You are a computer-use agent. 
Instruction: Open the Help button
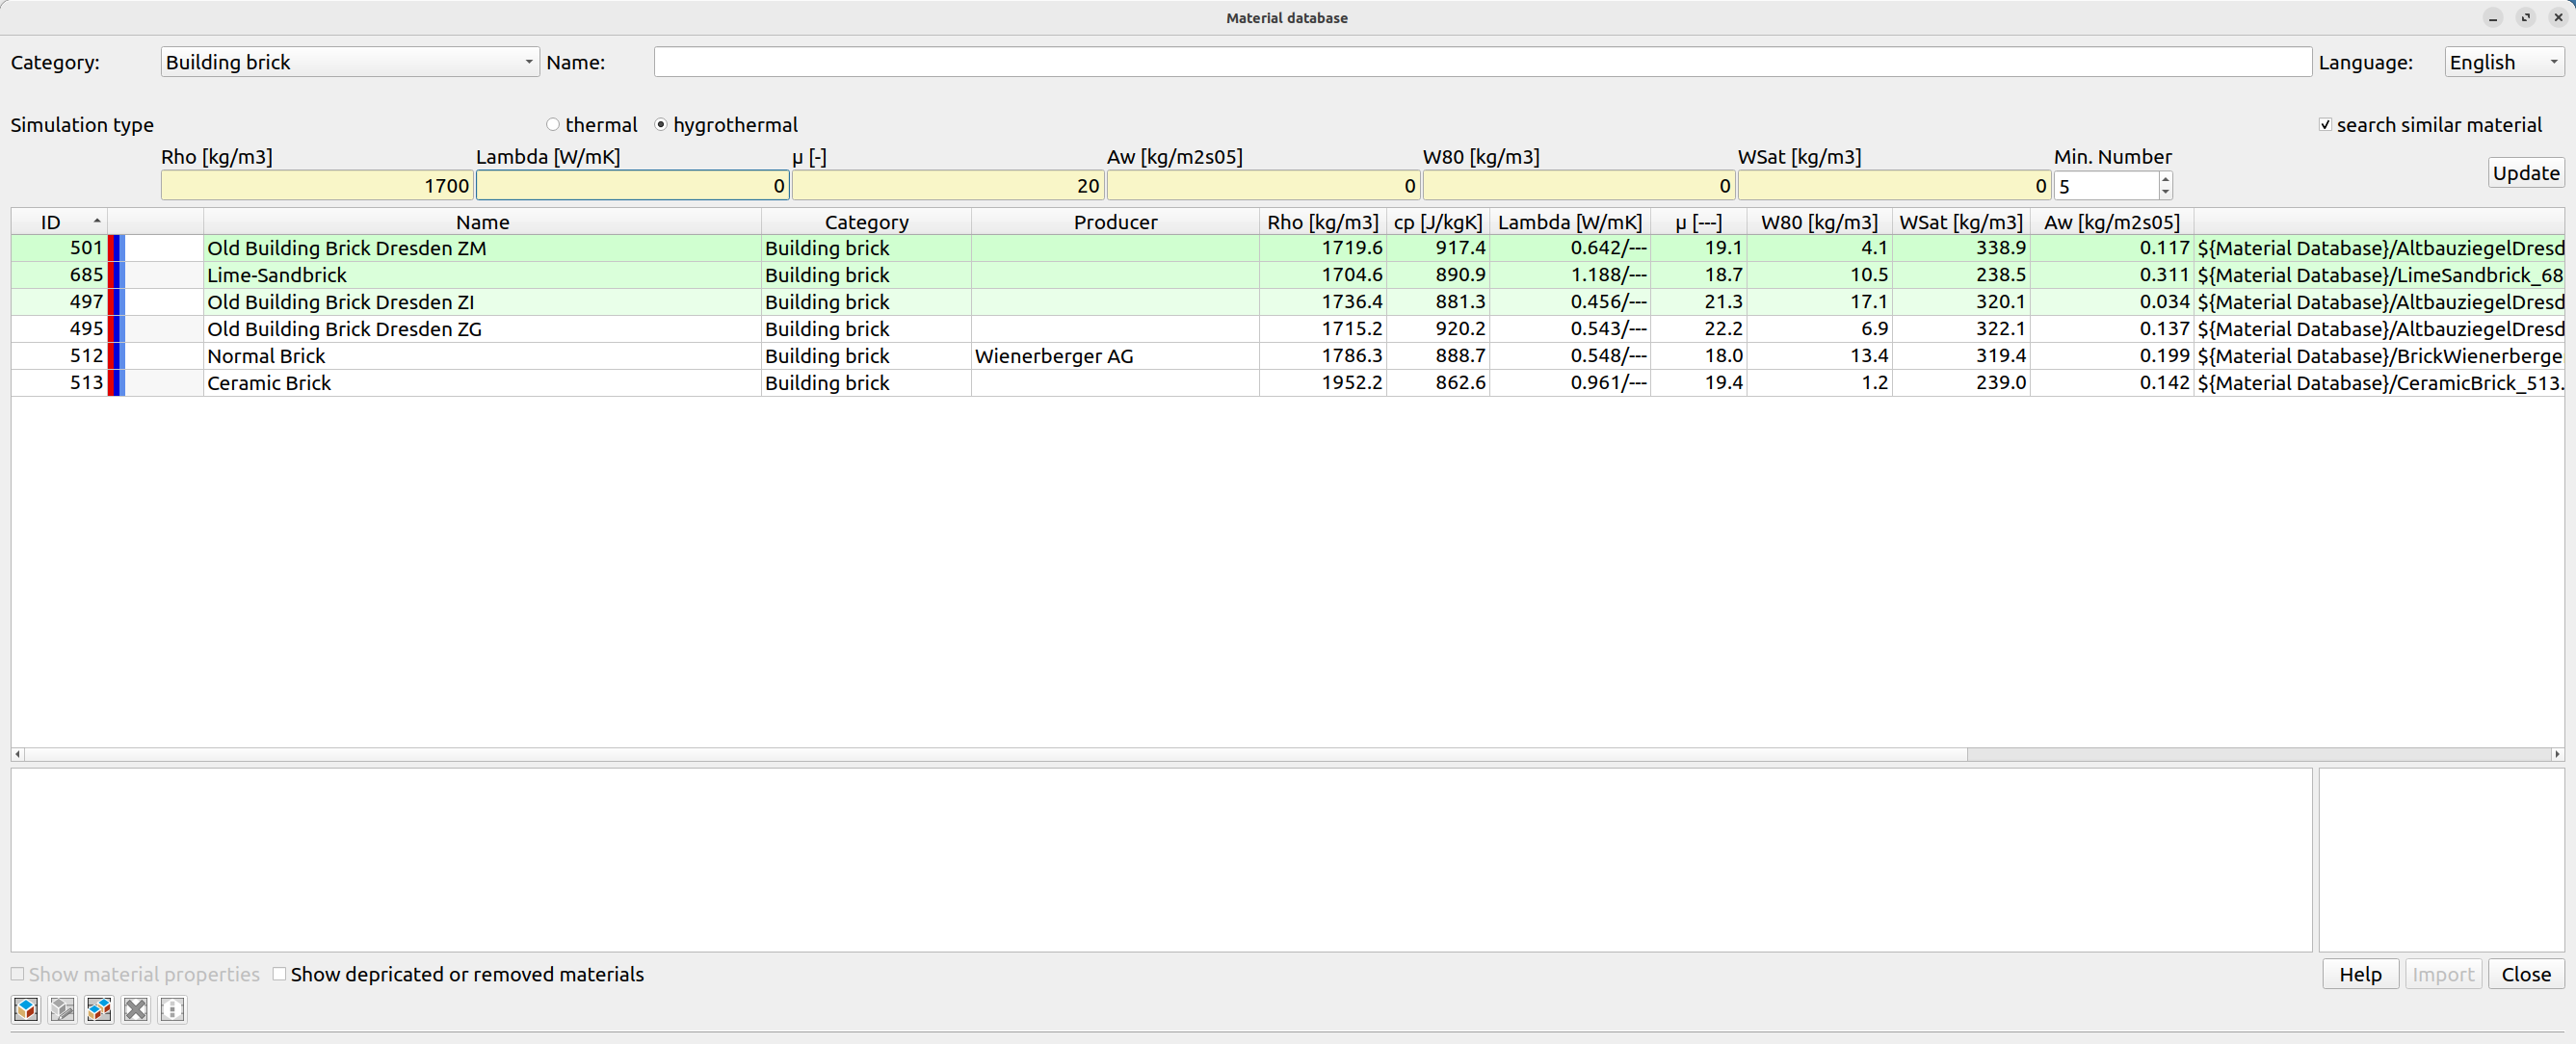coord(2360,975)
